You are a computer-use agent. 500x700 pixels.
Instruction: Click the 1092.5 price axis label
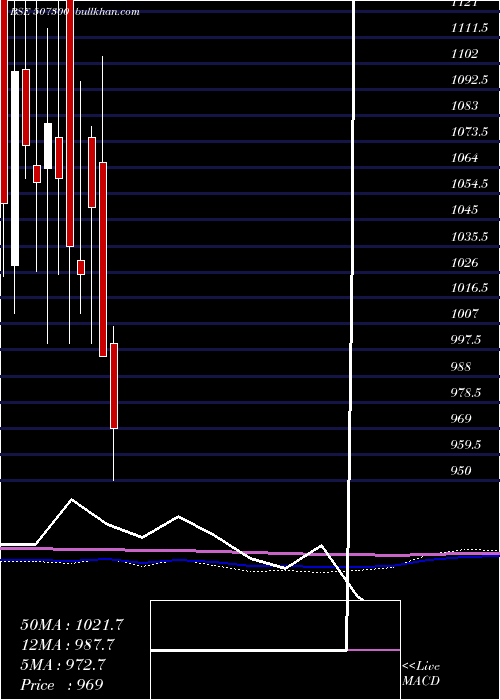tap(469, 80)
